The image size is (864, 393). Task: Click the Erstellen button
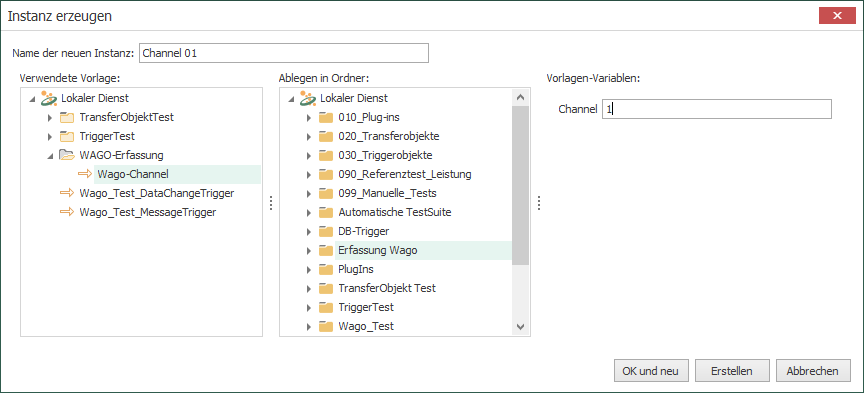[x=732, y=371]
